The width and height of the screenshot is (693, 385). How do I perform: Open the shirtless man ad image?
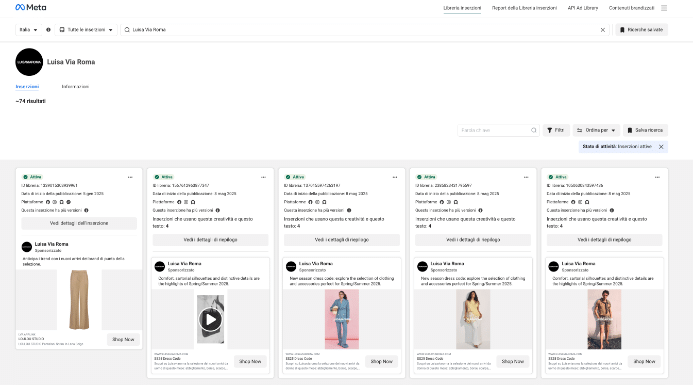(604, 319)
